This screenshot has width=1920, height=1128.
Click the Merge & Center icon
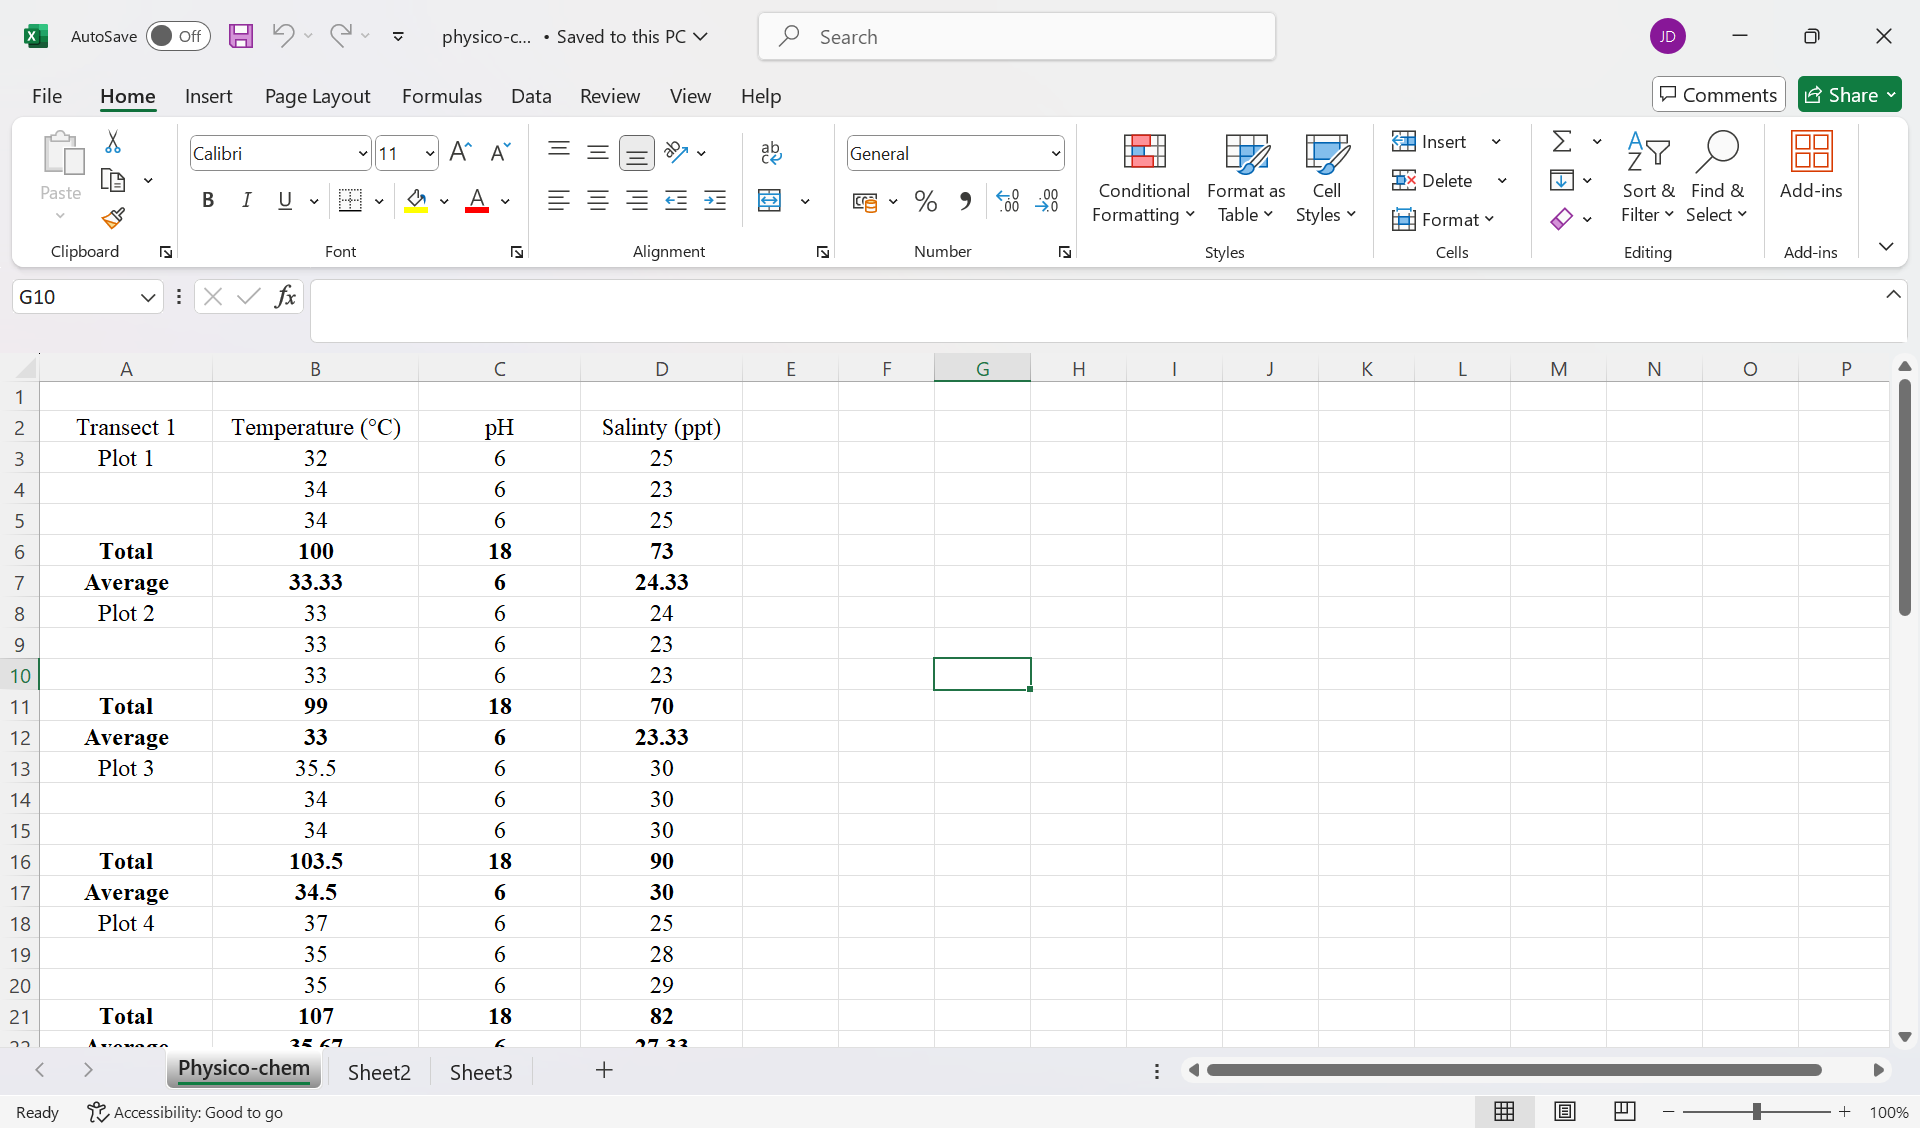coord(769,201)
